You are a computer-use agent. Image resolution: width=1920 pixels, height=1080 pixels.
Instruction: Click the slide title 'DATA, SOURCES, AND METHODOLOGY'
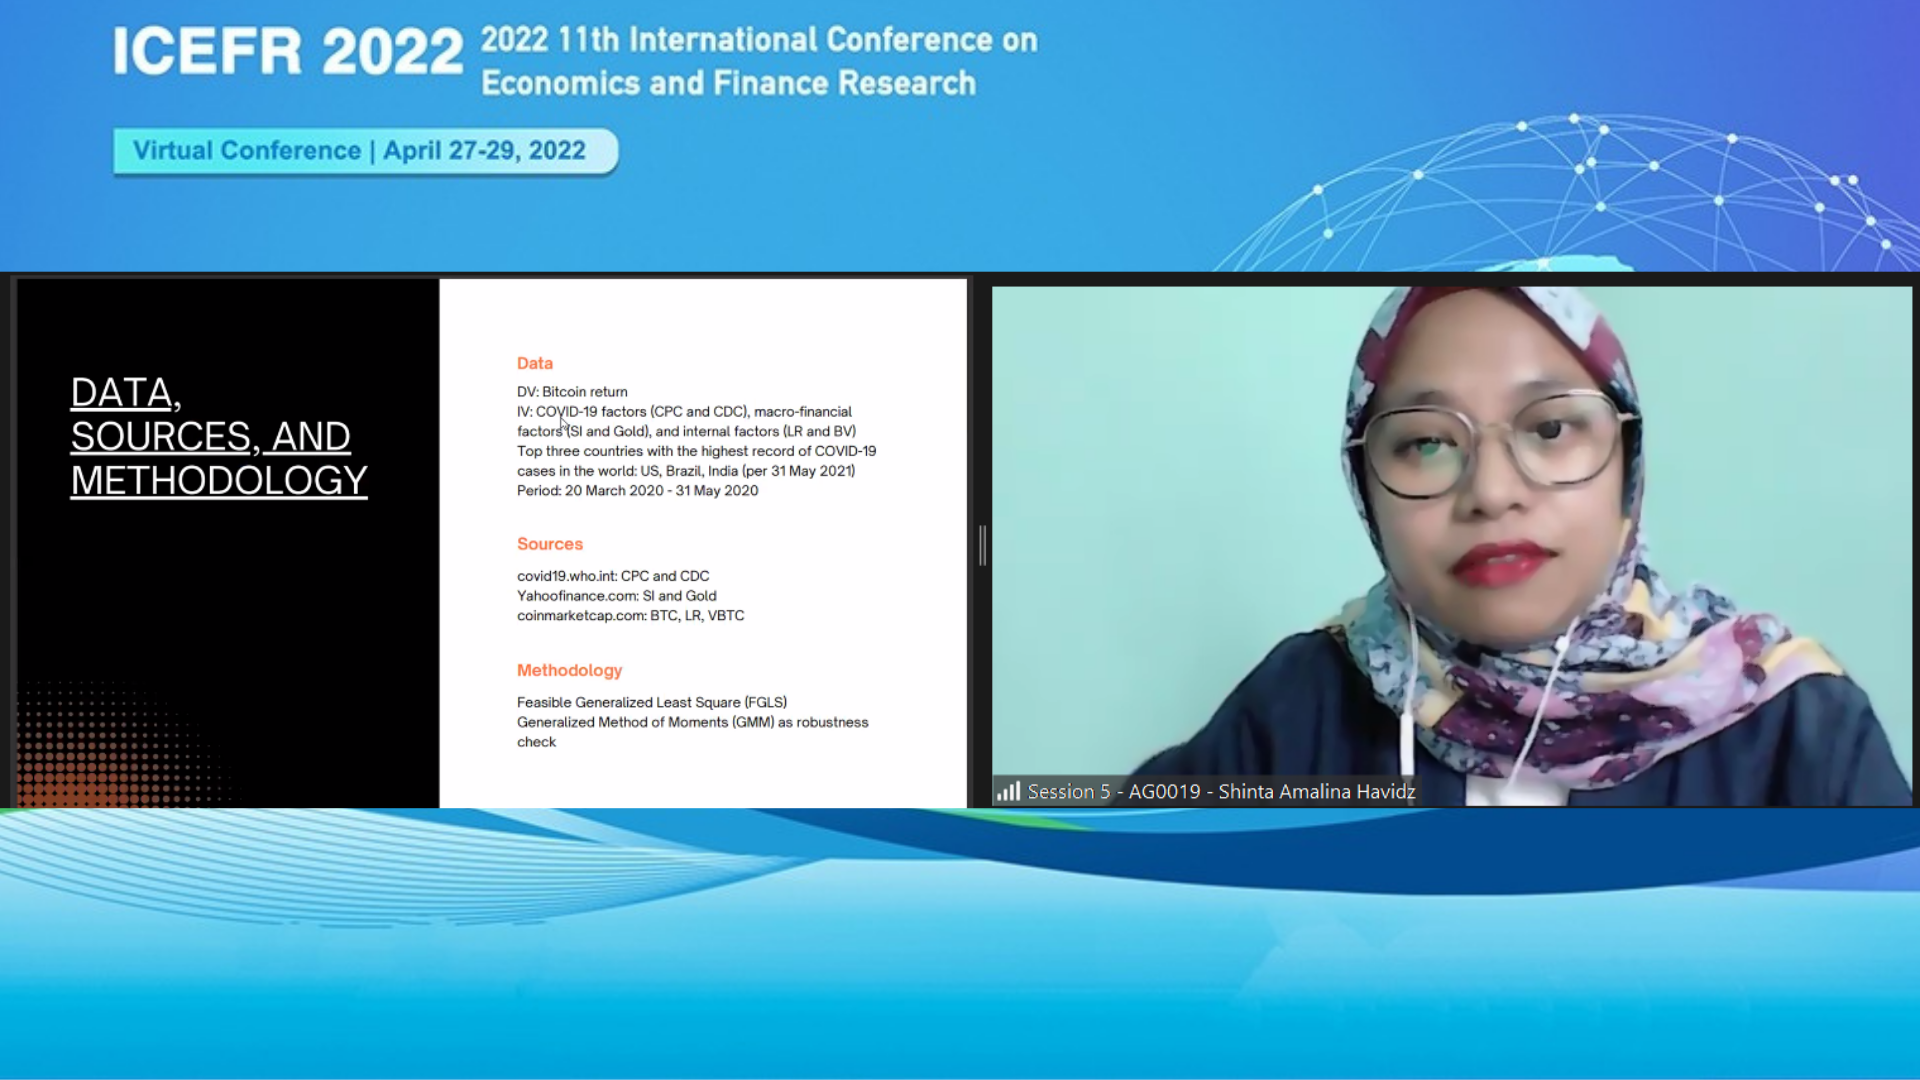click(219, 436)
